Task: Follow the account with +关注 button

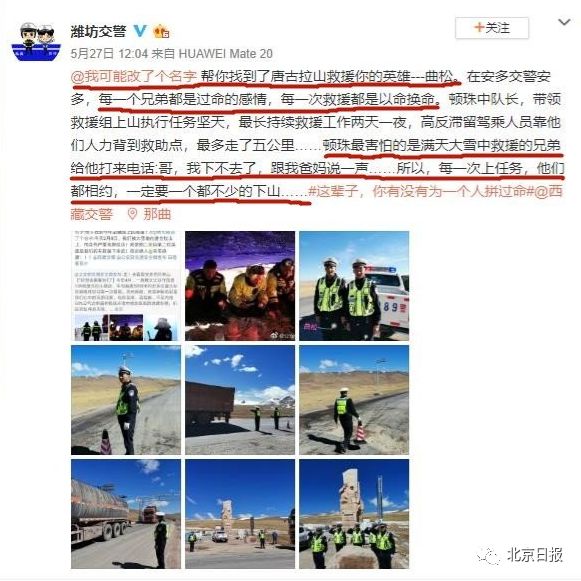Action: (492, 28)
